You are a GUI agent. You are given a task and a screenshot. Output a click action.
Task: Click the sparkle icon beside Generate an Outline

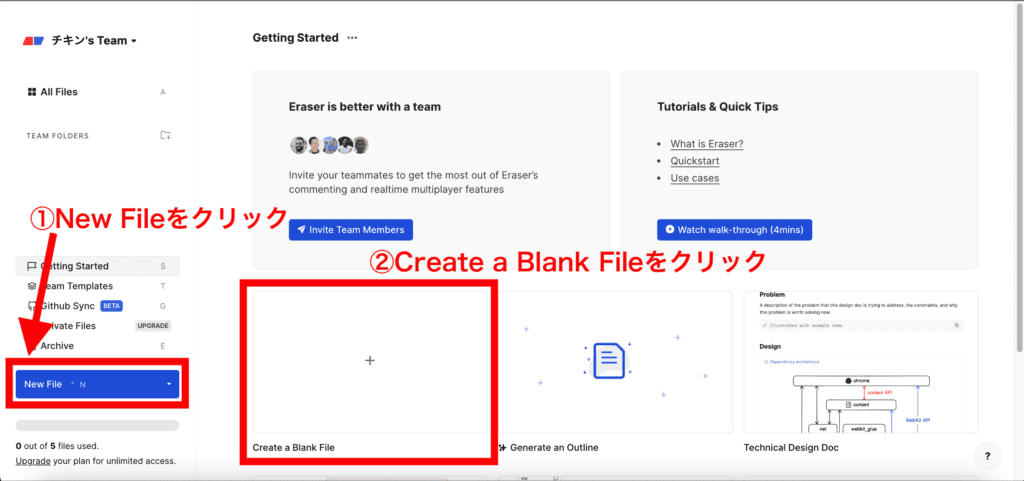(502, 448)
